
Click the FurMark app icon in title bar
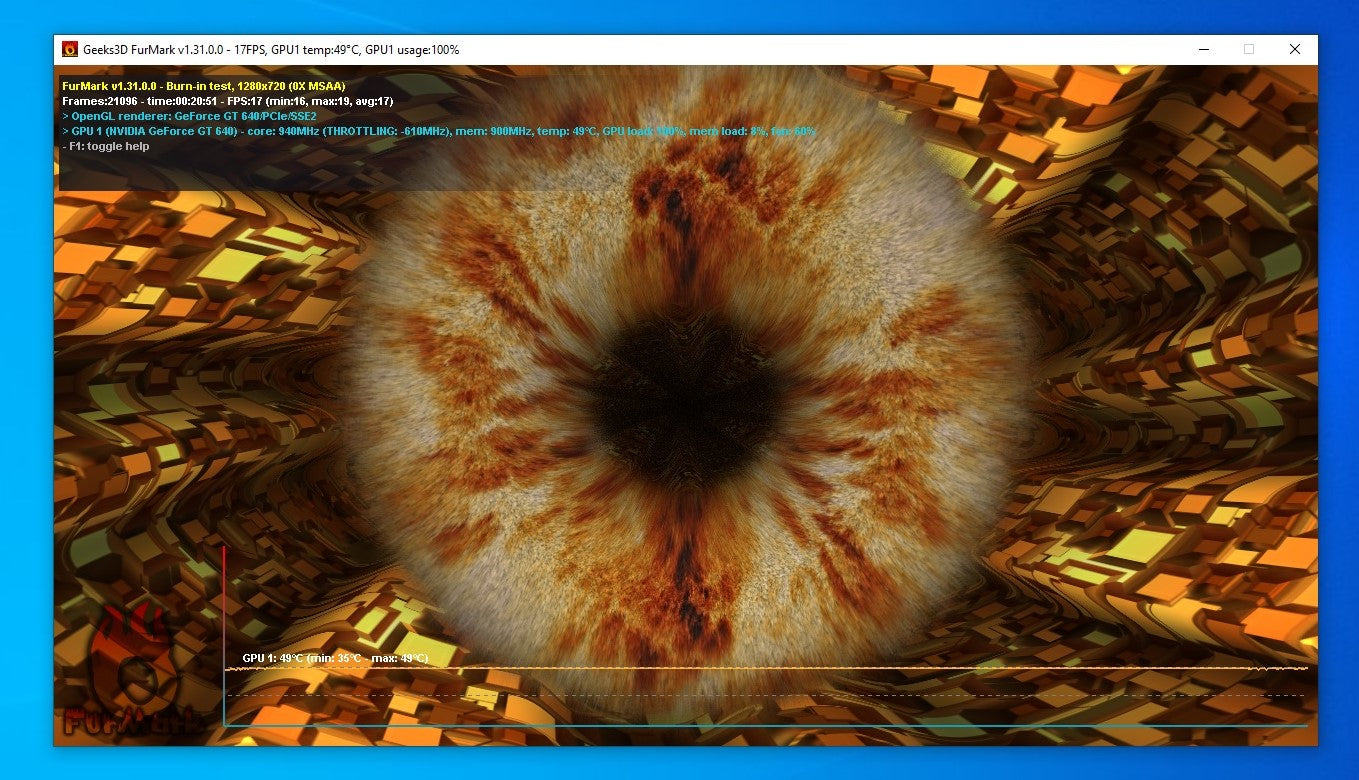(68, 48)
